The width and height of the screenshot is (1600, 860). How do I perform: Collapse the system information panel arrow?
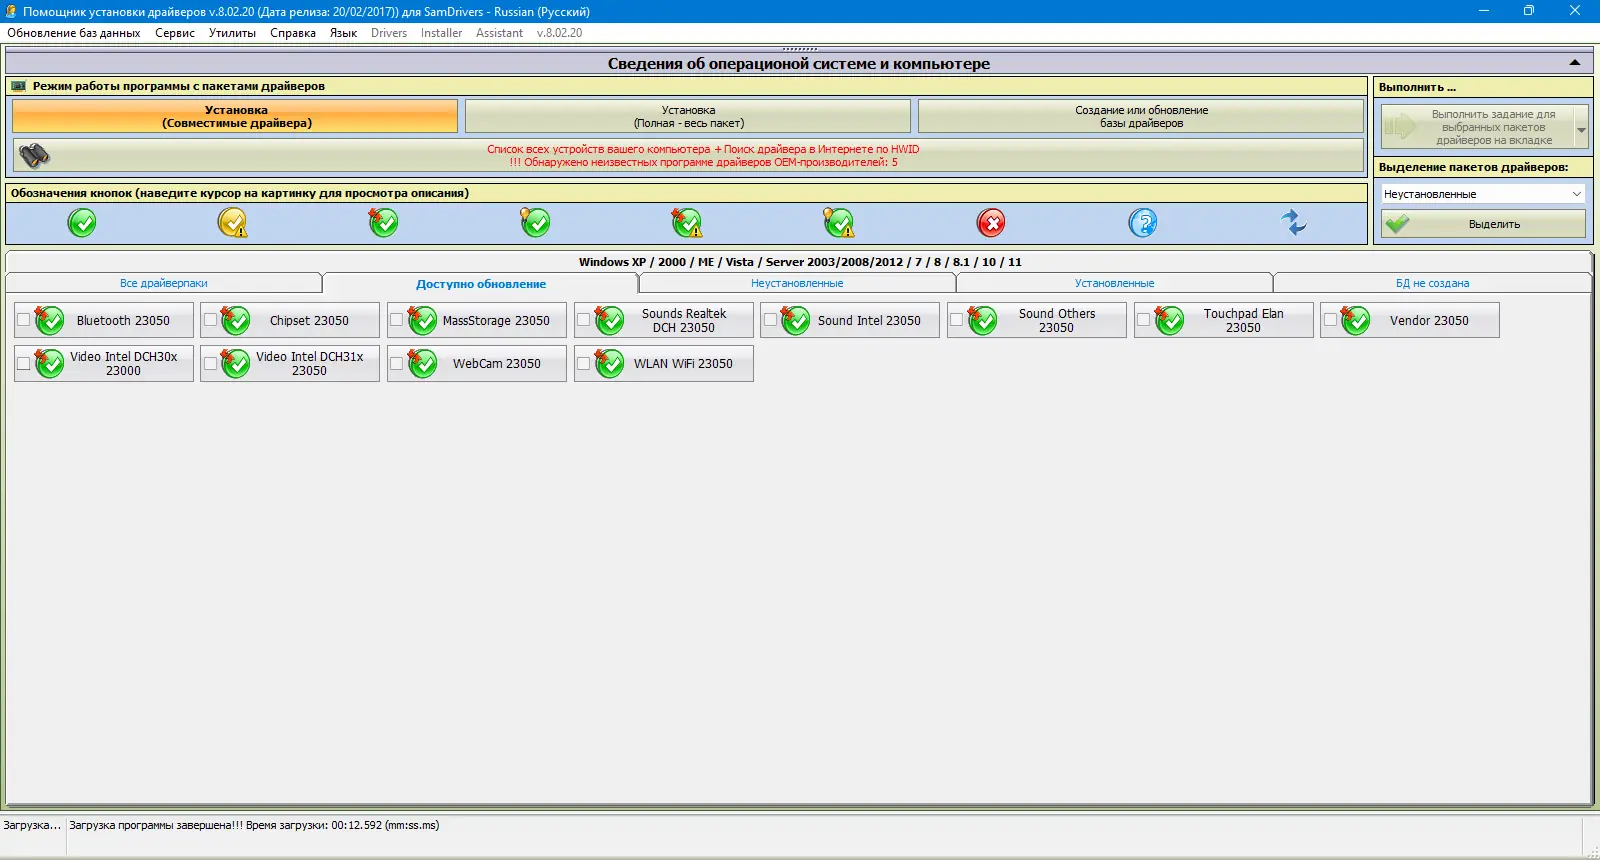tap(1575, 63)
